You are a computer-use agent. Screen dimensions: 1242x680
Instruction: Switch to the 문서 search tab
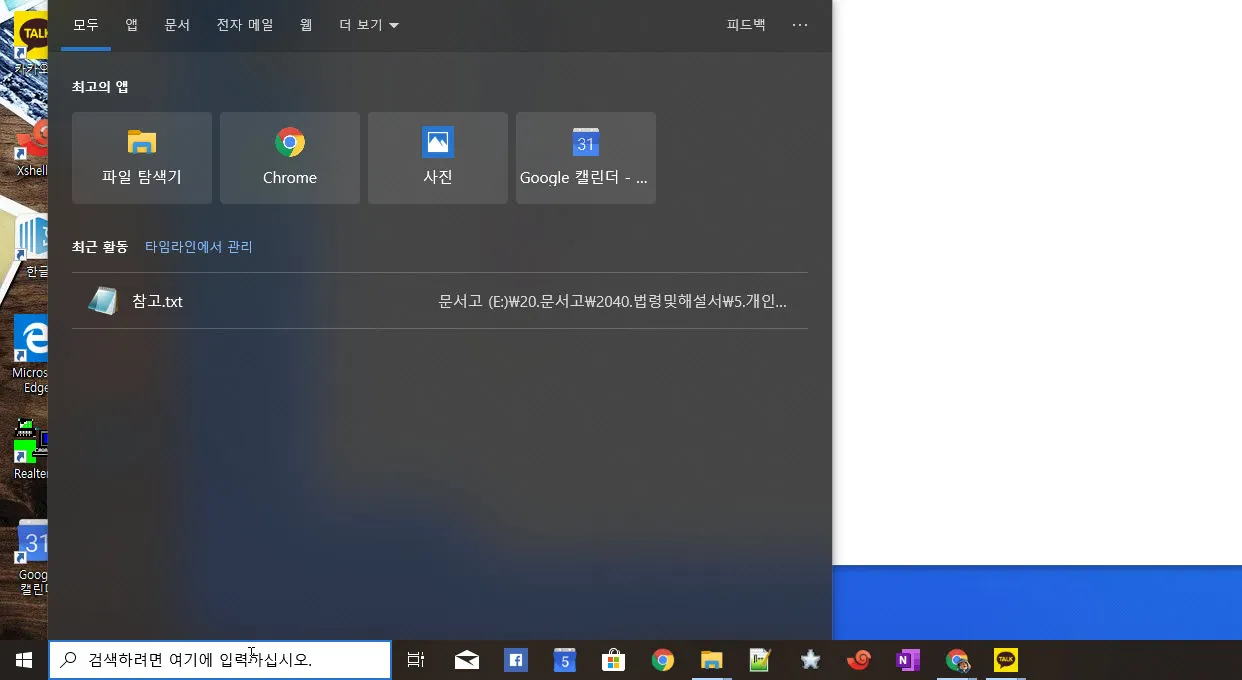click(177, 25)
